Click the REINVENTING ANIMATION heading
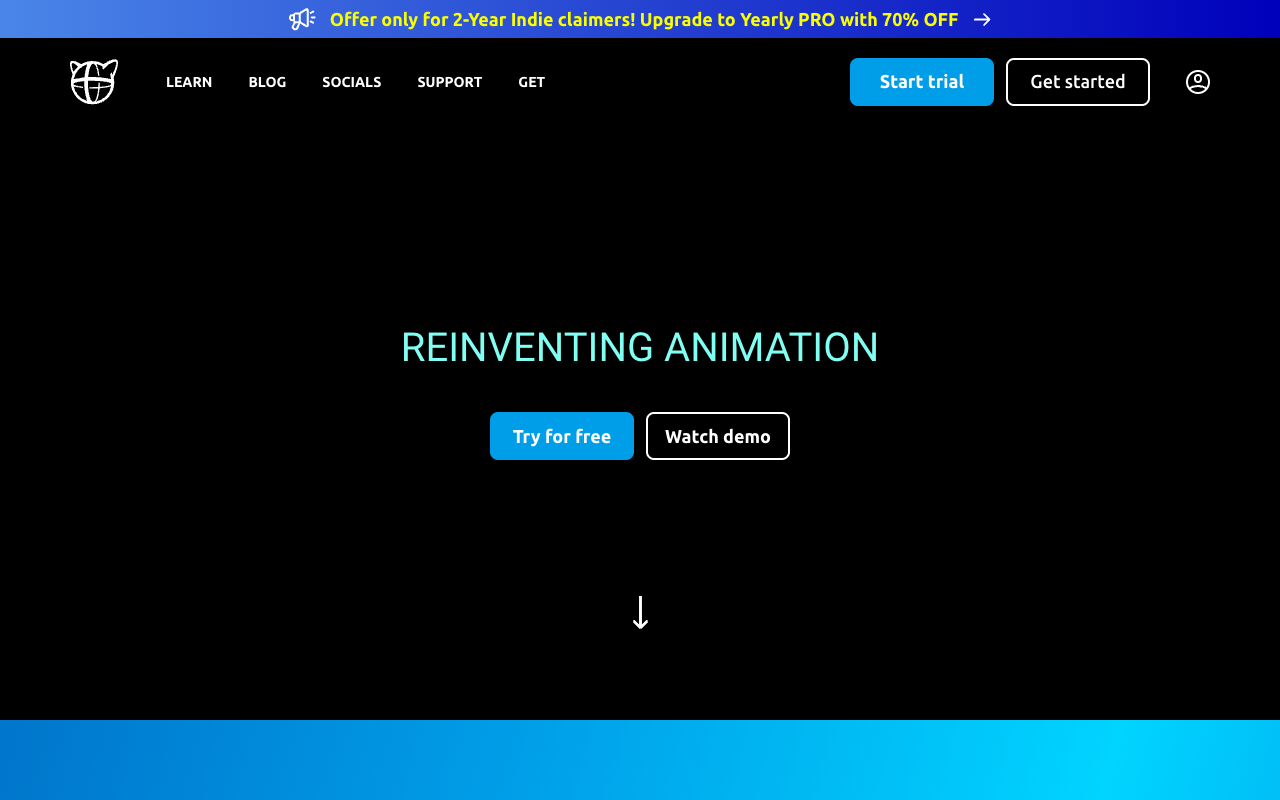The height and width of the screenshot is (800, 1280). 640,347
